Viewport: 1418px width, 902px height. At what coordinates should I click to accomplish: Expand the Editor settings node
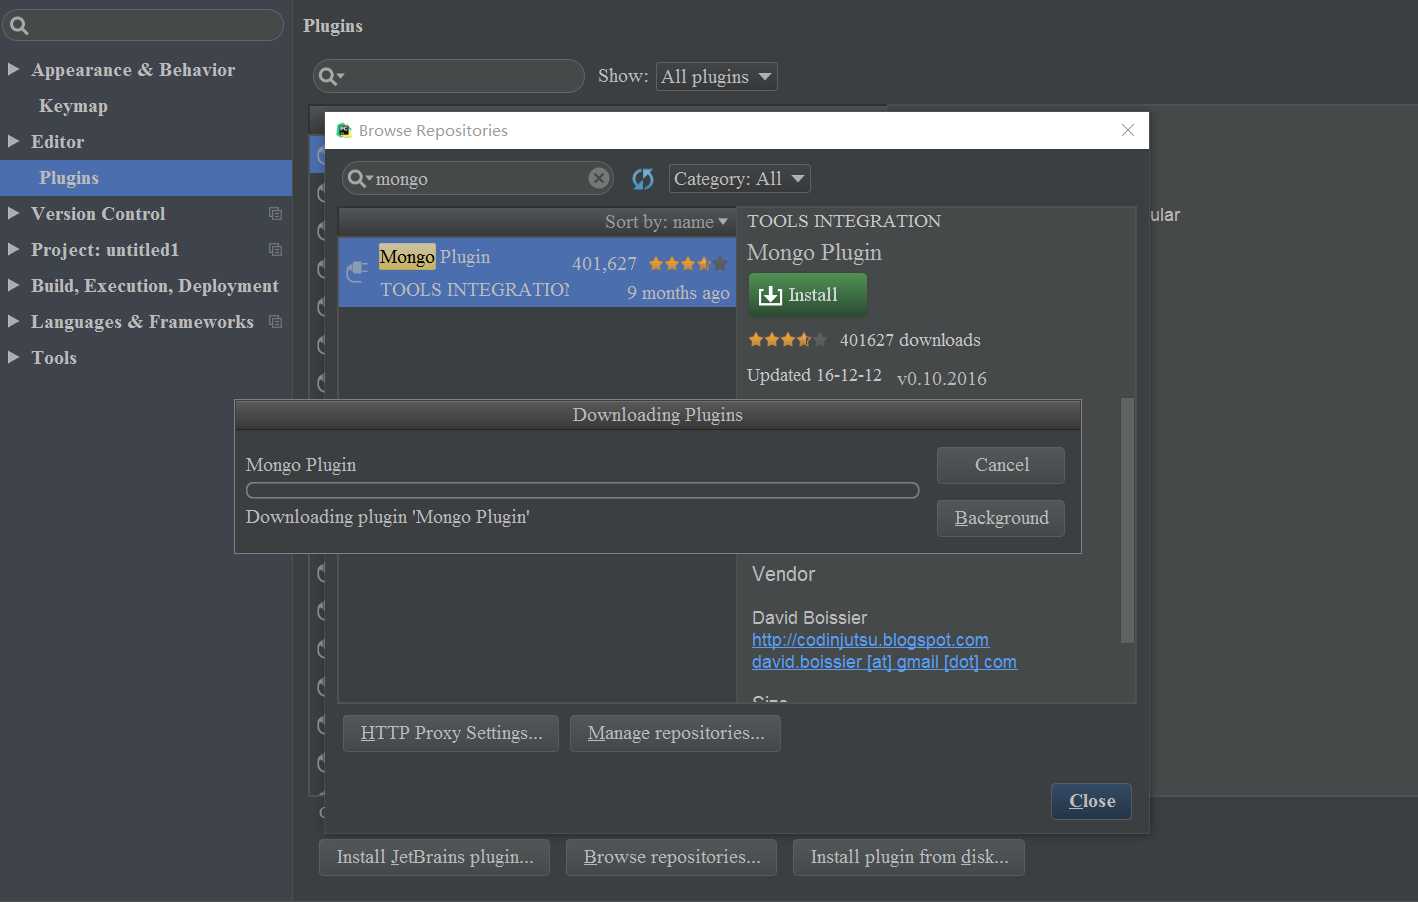coord(14,141)
